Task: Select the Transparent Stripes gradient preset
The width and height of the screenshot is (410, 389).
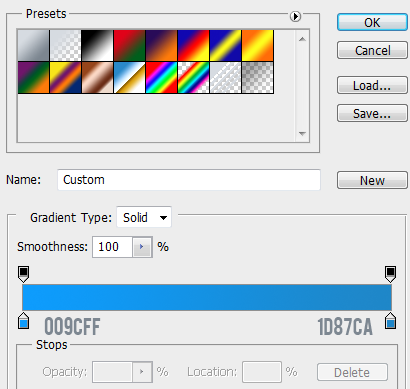Action: (225, 77)
